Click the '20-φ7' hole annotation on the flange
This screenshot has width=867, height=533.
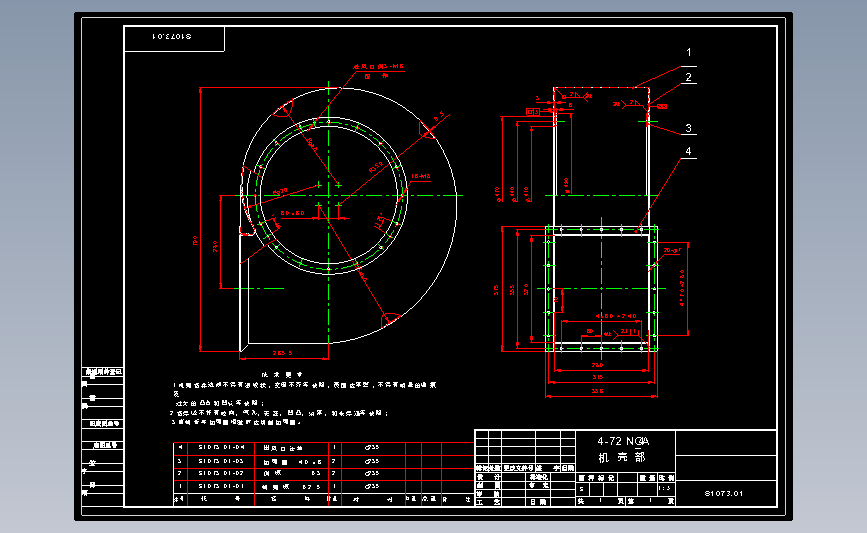point(672,250)
